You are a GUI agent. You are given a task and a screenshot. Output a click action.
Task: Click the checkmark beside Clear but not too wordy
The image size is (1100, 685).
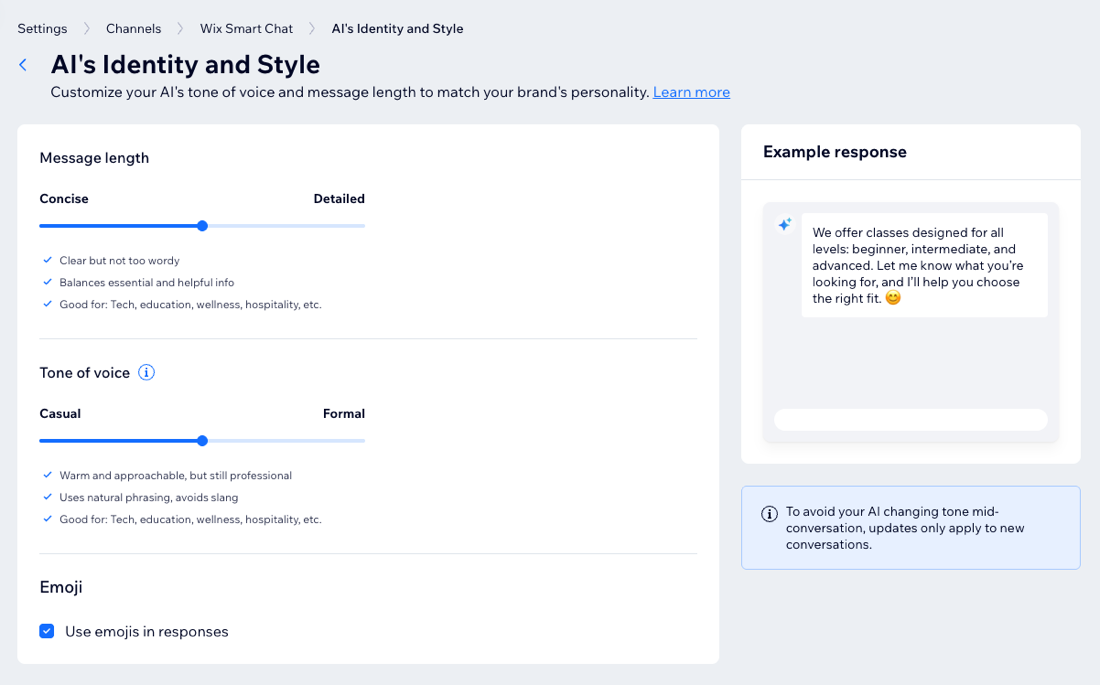click(x=46, y=260)
